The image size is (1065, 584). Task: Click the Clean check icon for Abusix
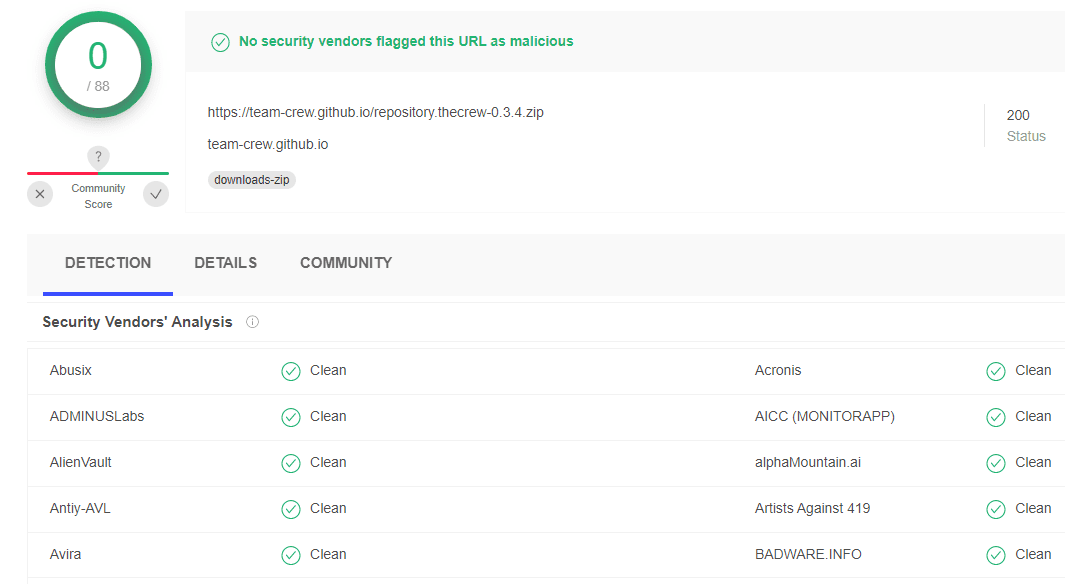[291, 371]
